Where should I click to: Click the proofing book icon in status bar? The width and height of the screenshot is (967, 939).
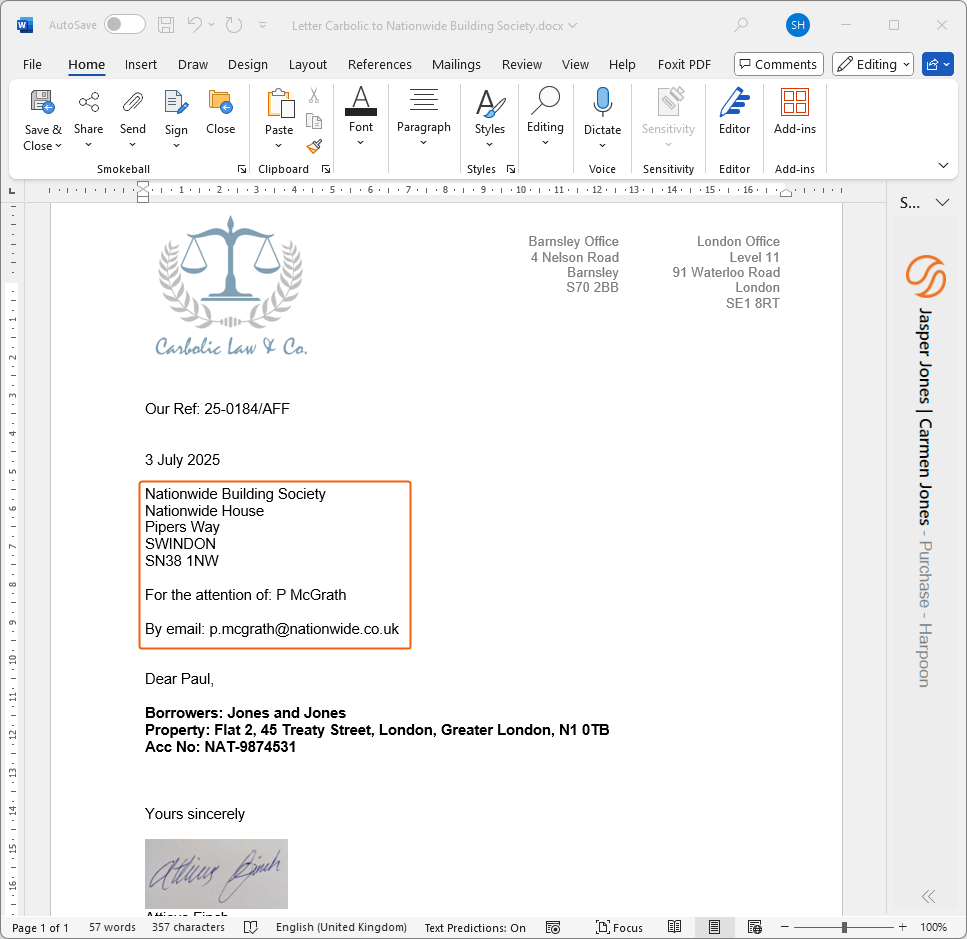click(250, 927)
